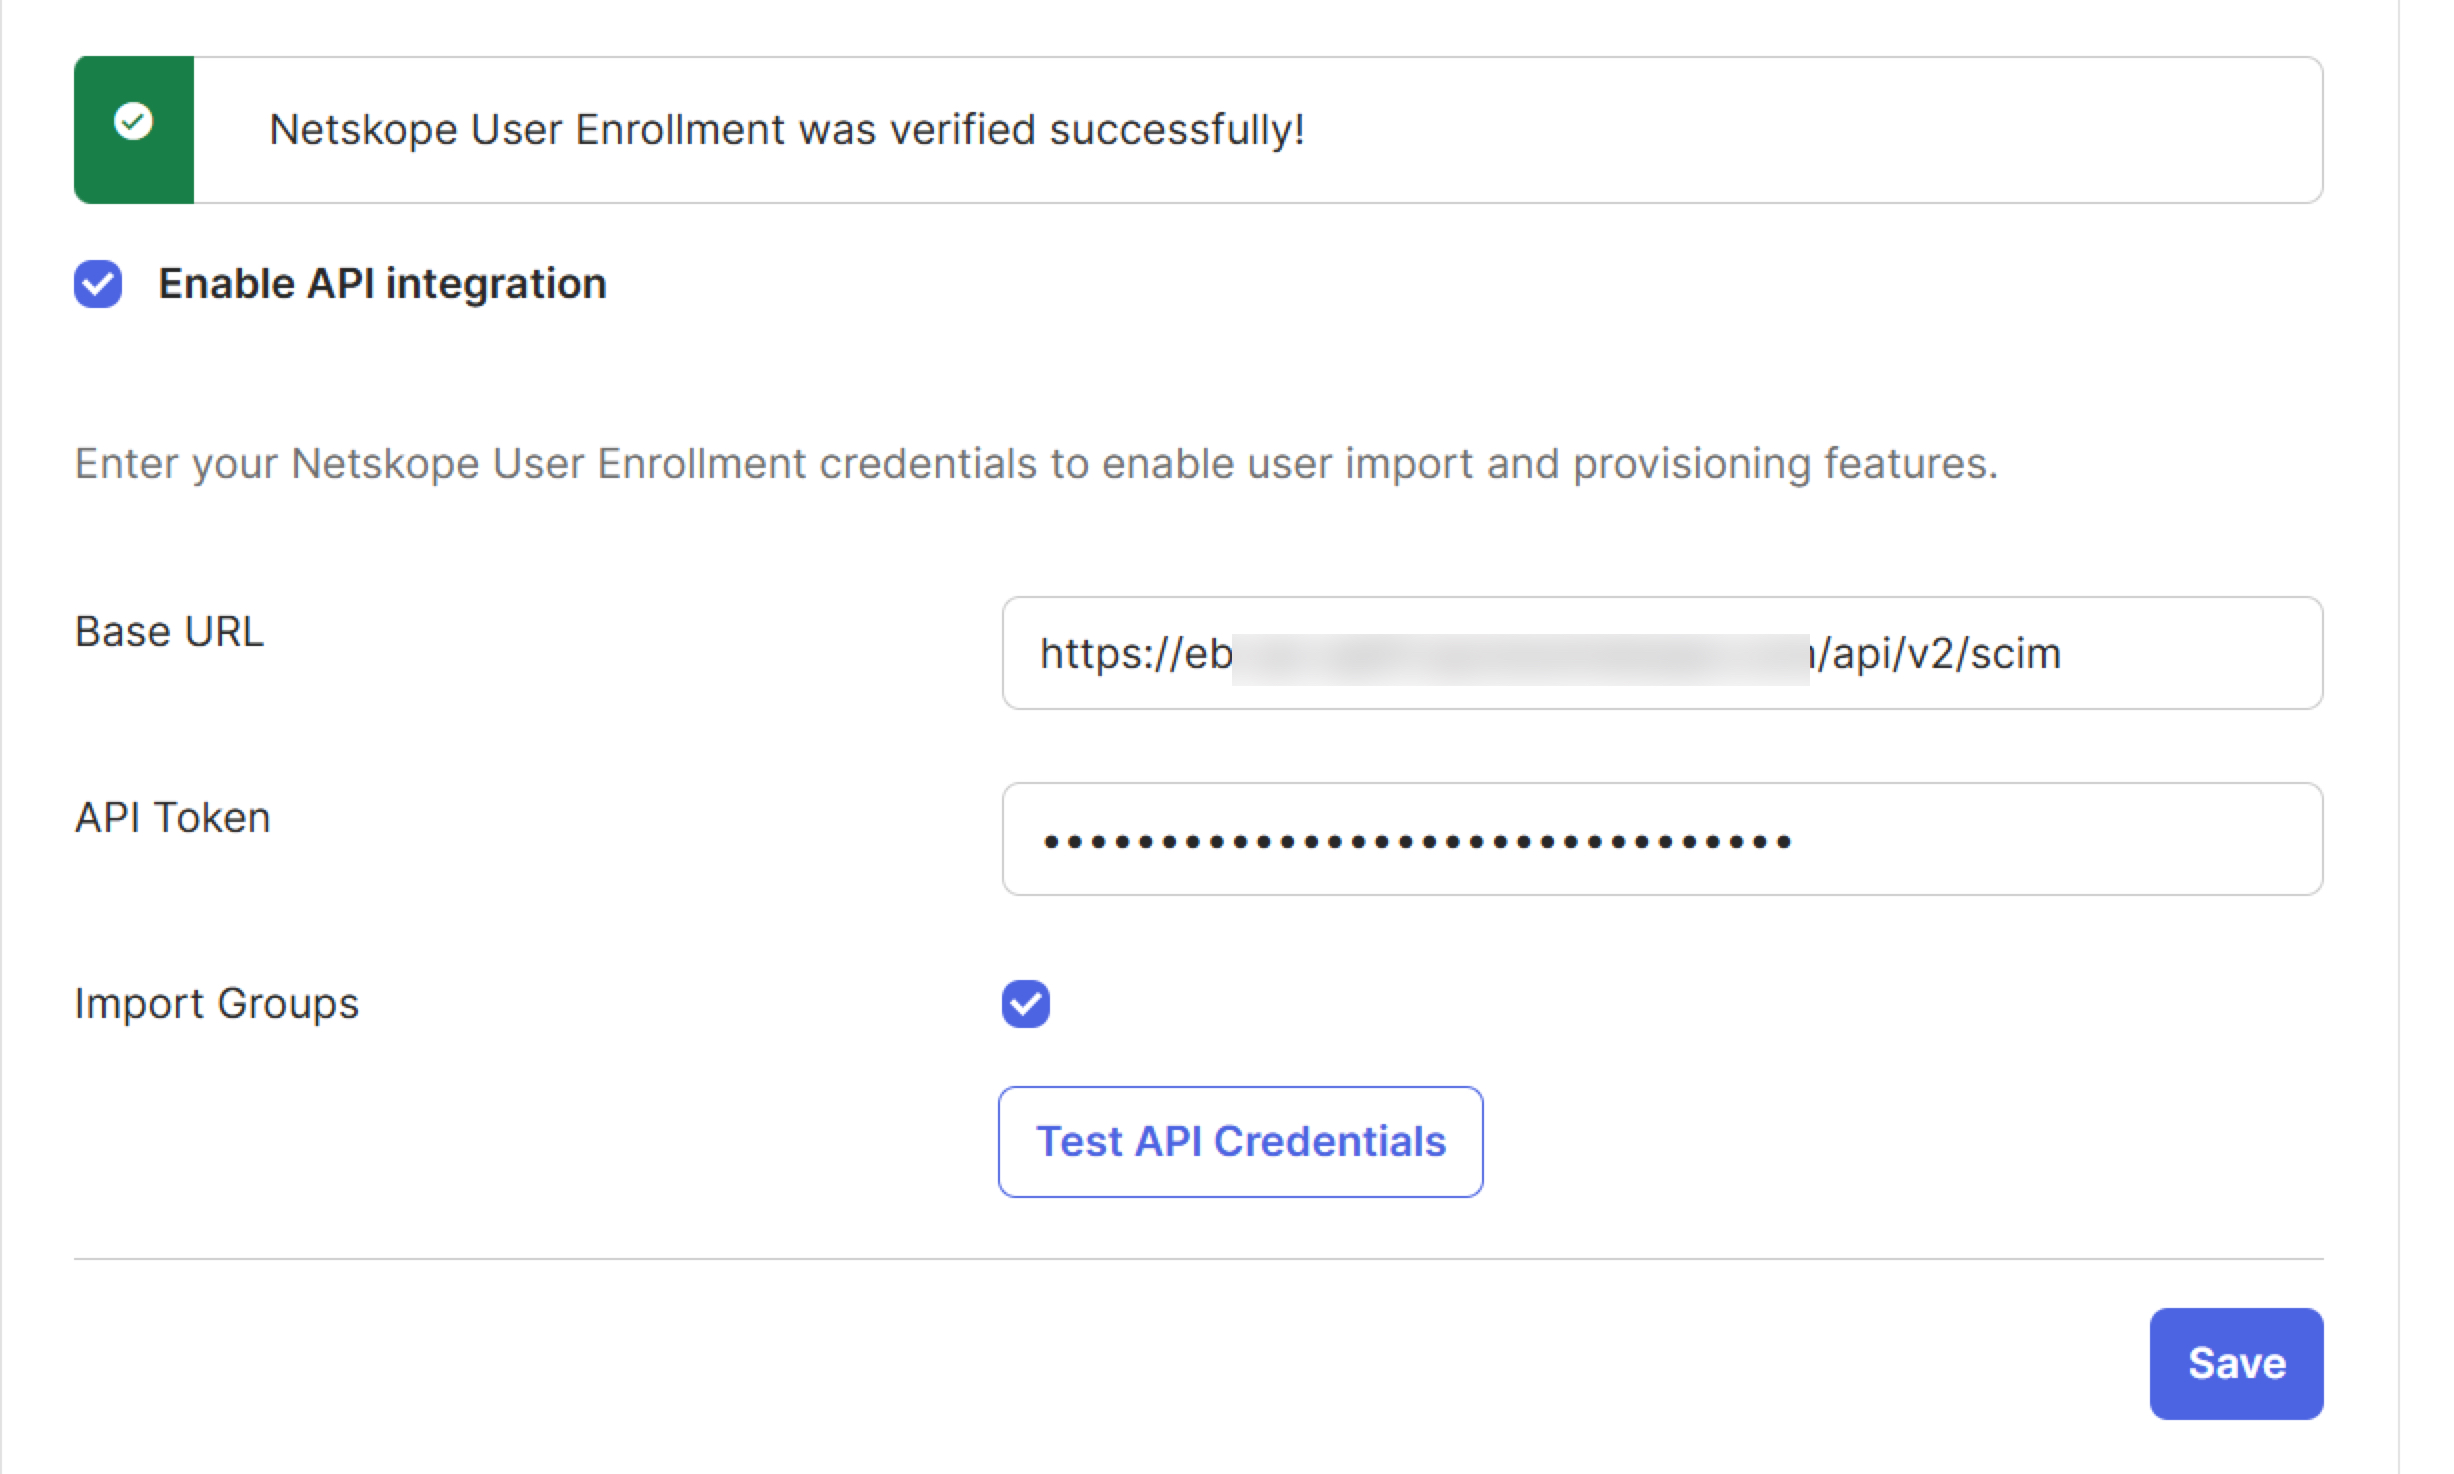The image size is (2454, 1474).
Task: Uncheck the Enable API integration checkbox
Action: [98, 284]
